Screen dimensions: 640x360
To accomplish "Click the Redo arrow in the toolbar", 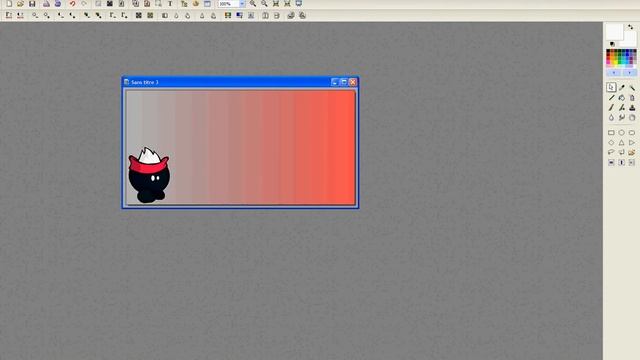I will 84,4.
